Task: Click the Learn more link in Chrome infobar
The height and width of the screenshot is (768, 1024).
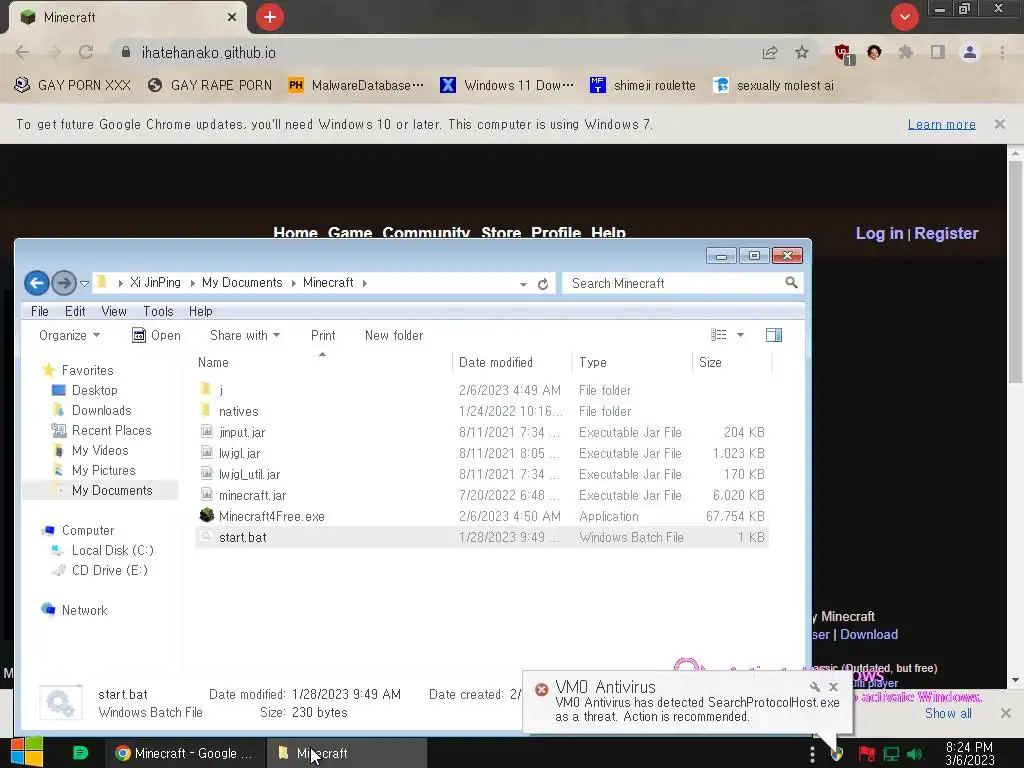Action: (941, 124)
